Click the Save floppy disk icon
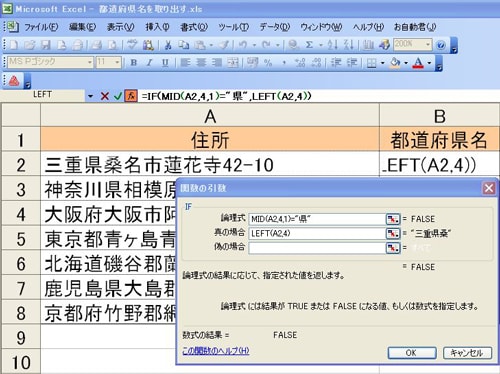Image resolution: width=500 pixels, height=374 pixels. [x=46, y=45]
